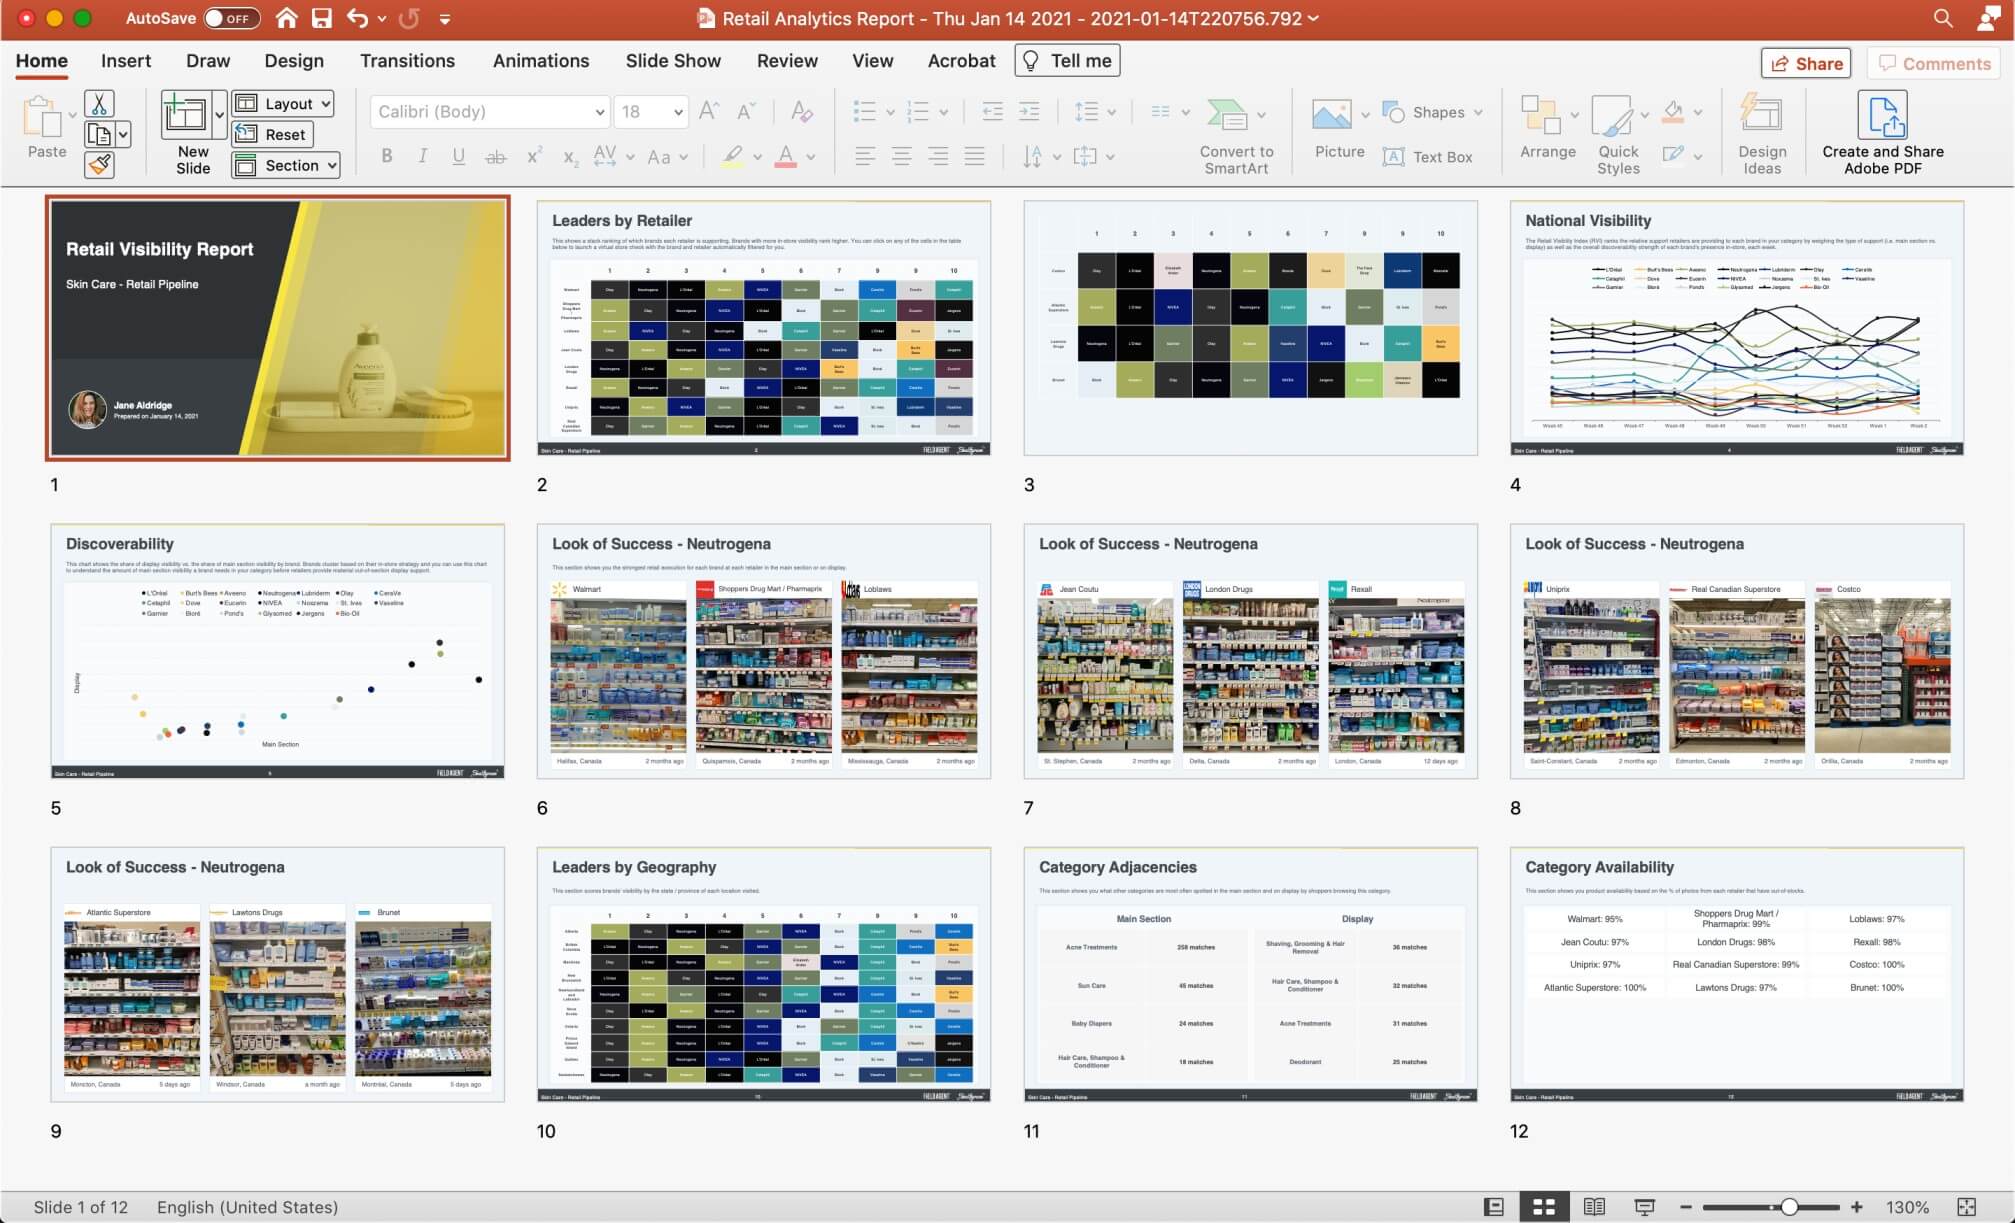Copy selection with Copy icon

click(99, 134)
